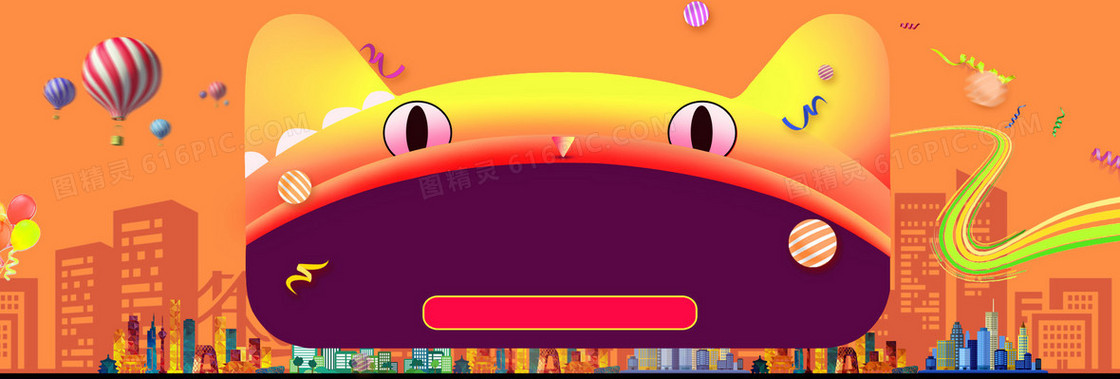This screenshot has height=379, width=1120.
Task: Click the magenta curled ribbon on the left ear
Action: click(383, 61)
